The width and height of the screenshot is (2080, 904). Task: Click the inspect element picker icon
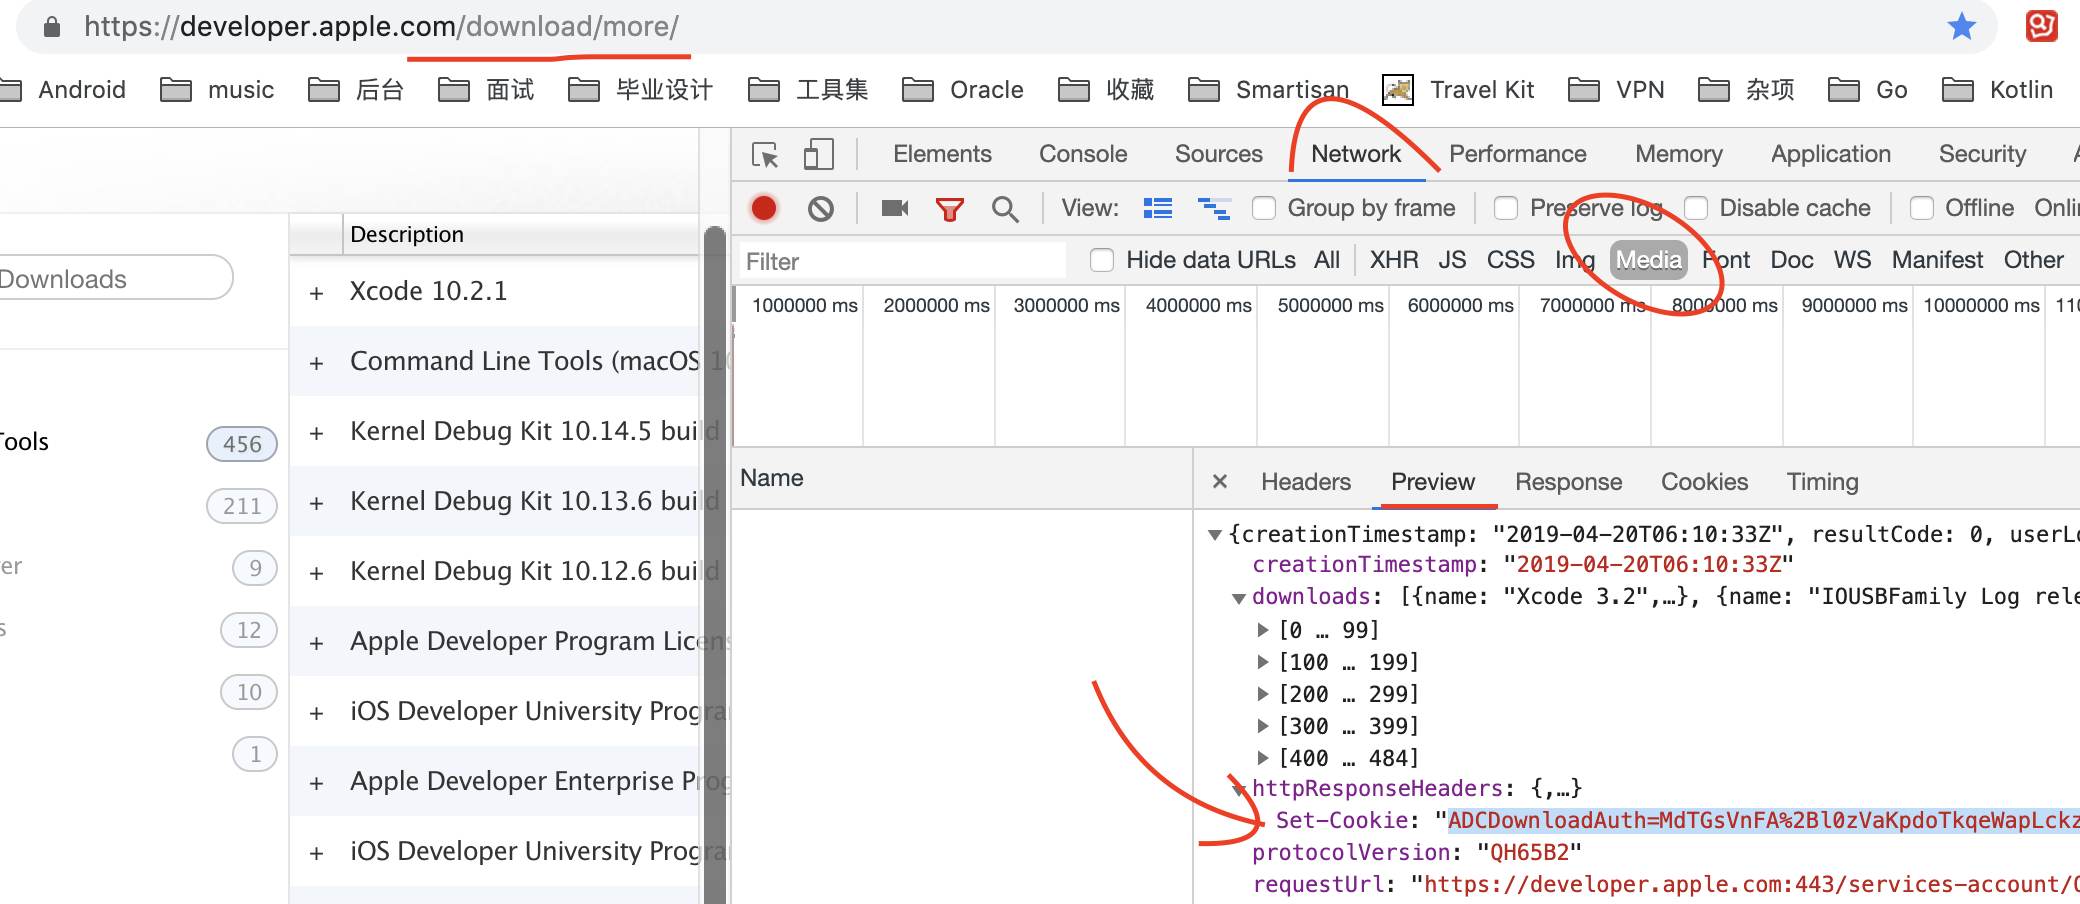pyautogui.click(x=765, y=155)
